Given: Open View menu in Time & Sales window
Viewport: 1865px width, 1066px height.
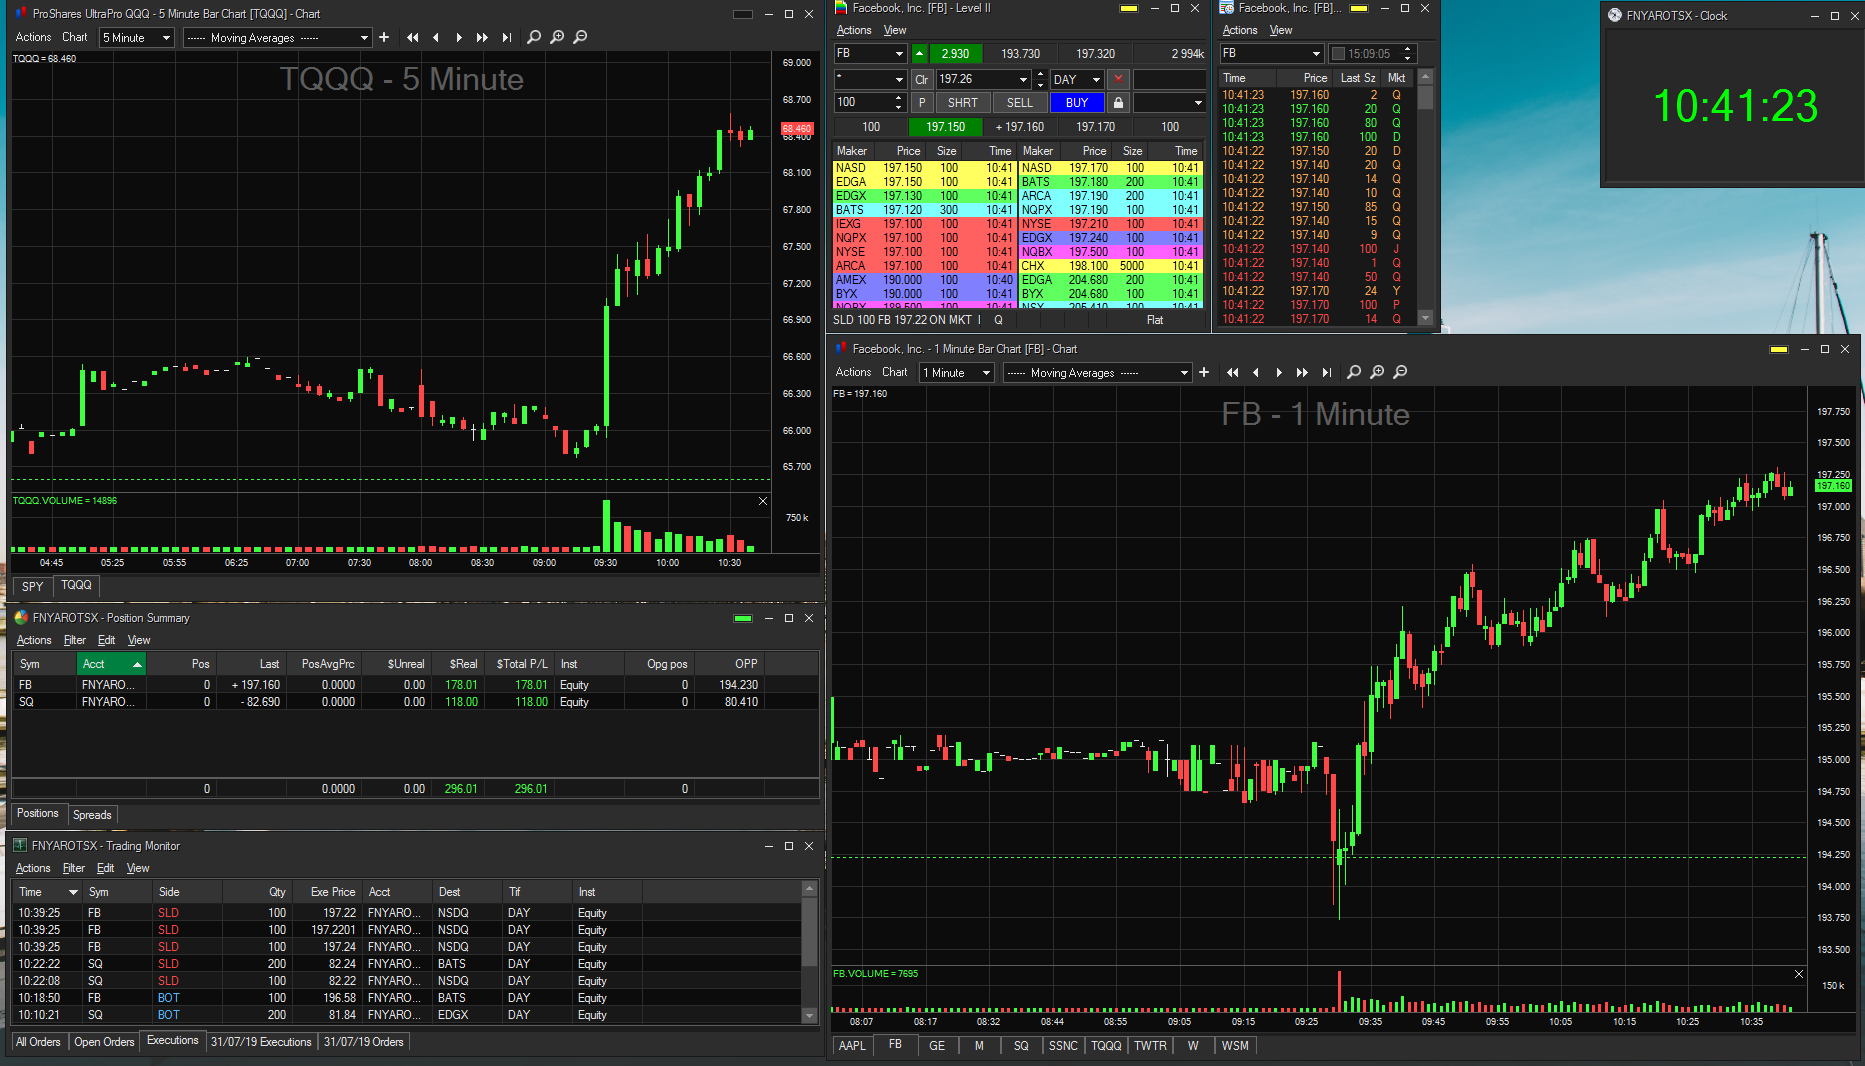Looking at the screenshot, I should 1281,30.
